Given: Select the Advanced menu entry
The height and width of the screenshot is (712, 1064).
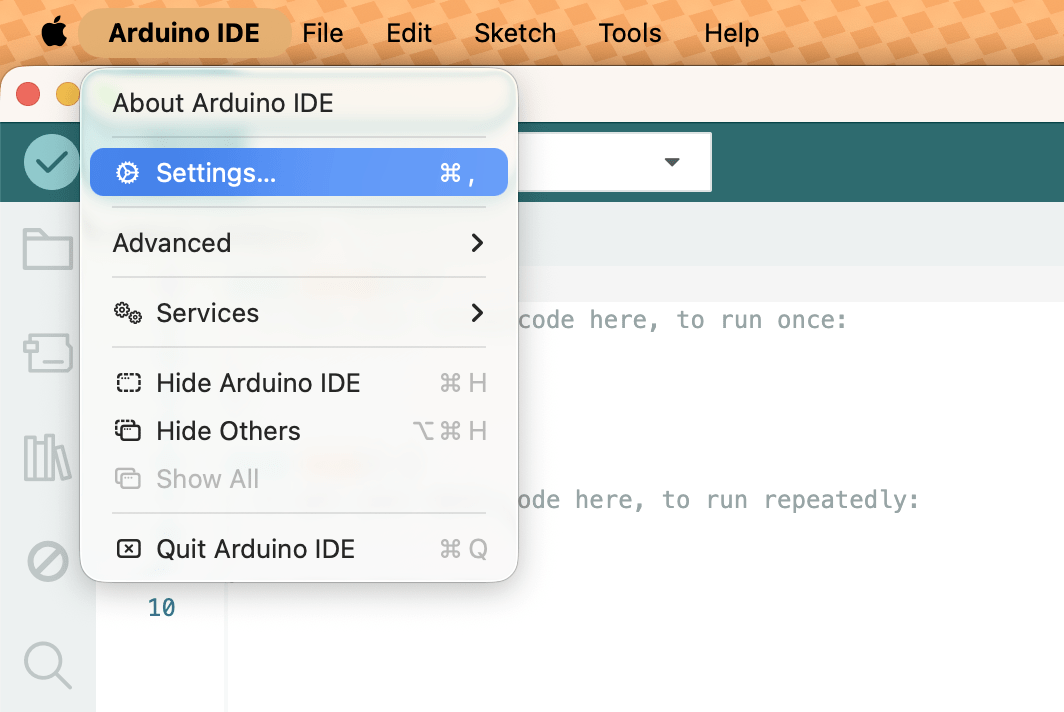Looking at the screenshot, I should coord(299,243).
